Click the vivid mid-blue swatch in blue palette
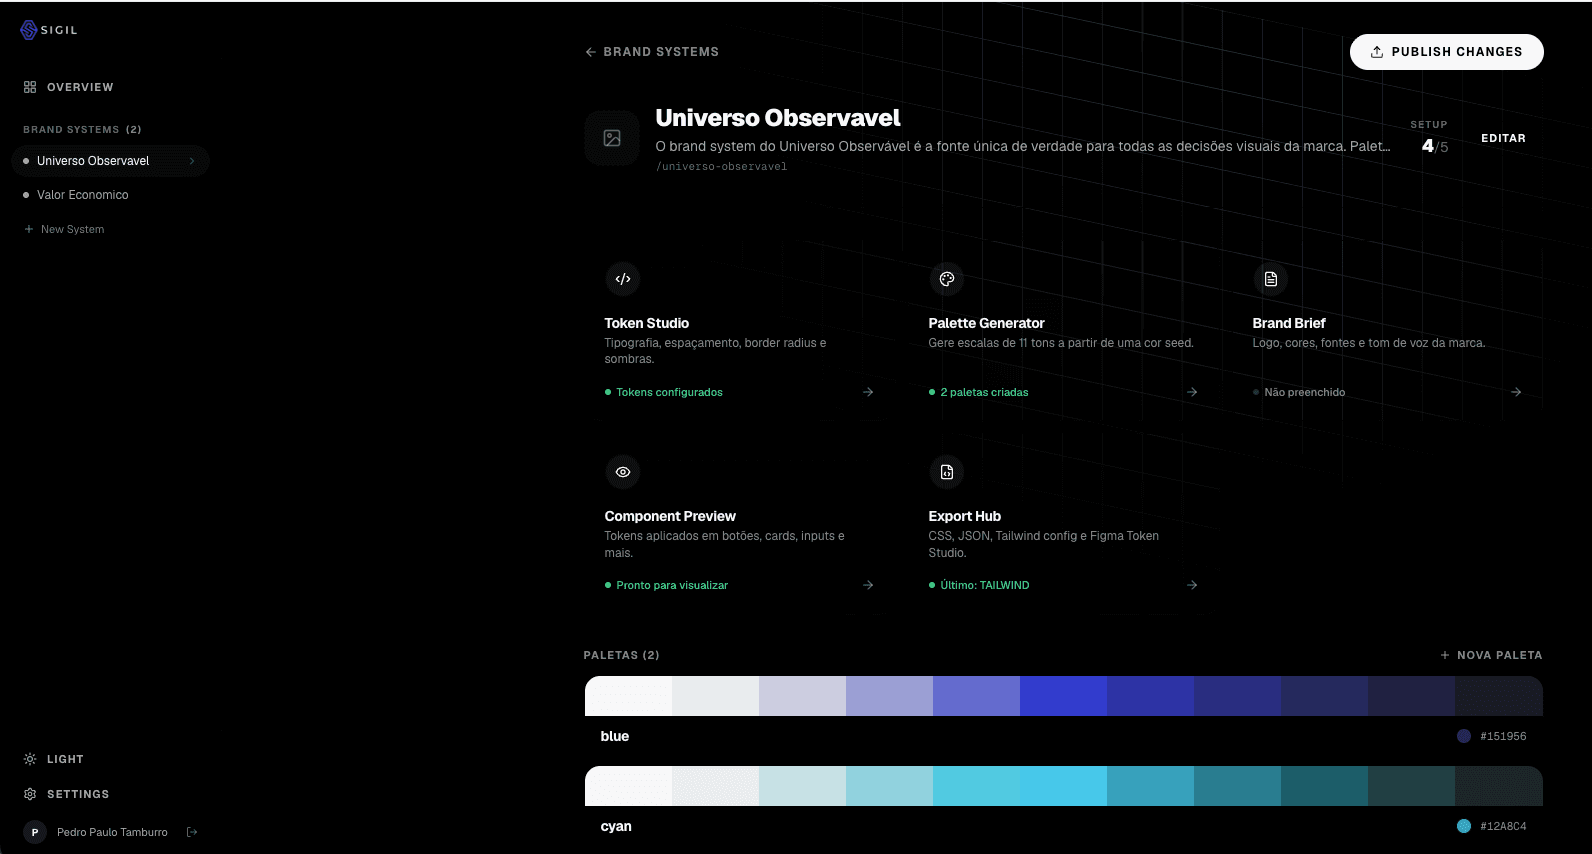This screenshot has height=854, width=1592. [x=1063, y=696]
